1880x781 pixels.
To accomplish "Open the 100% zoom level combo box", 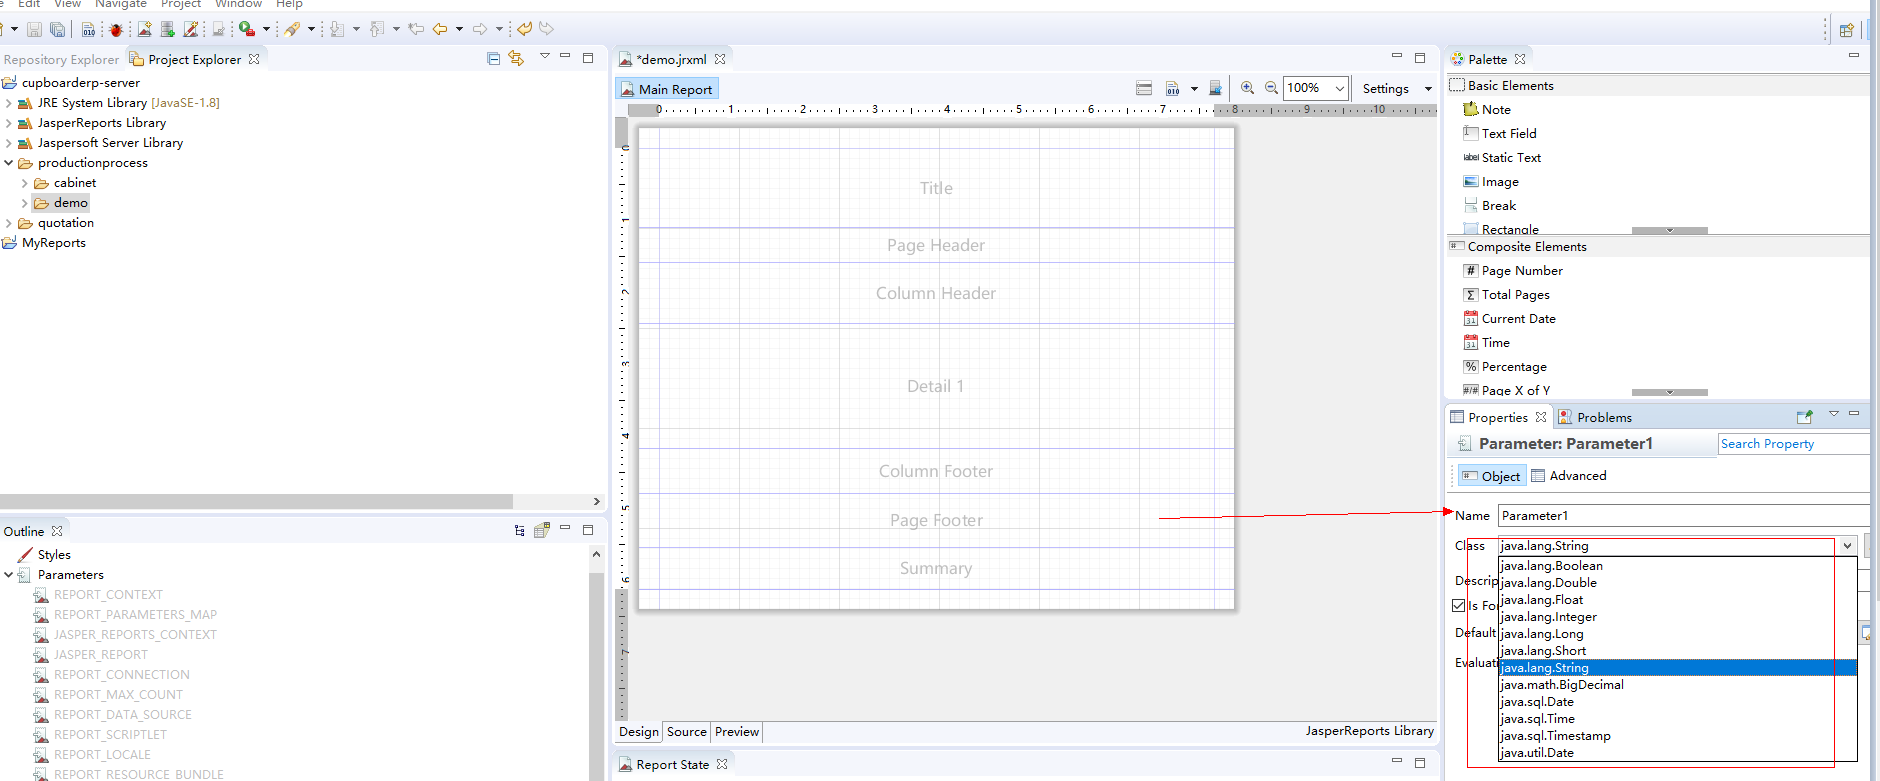I will pos(1316,88).
